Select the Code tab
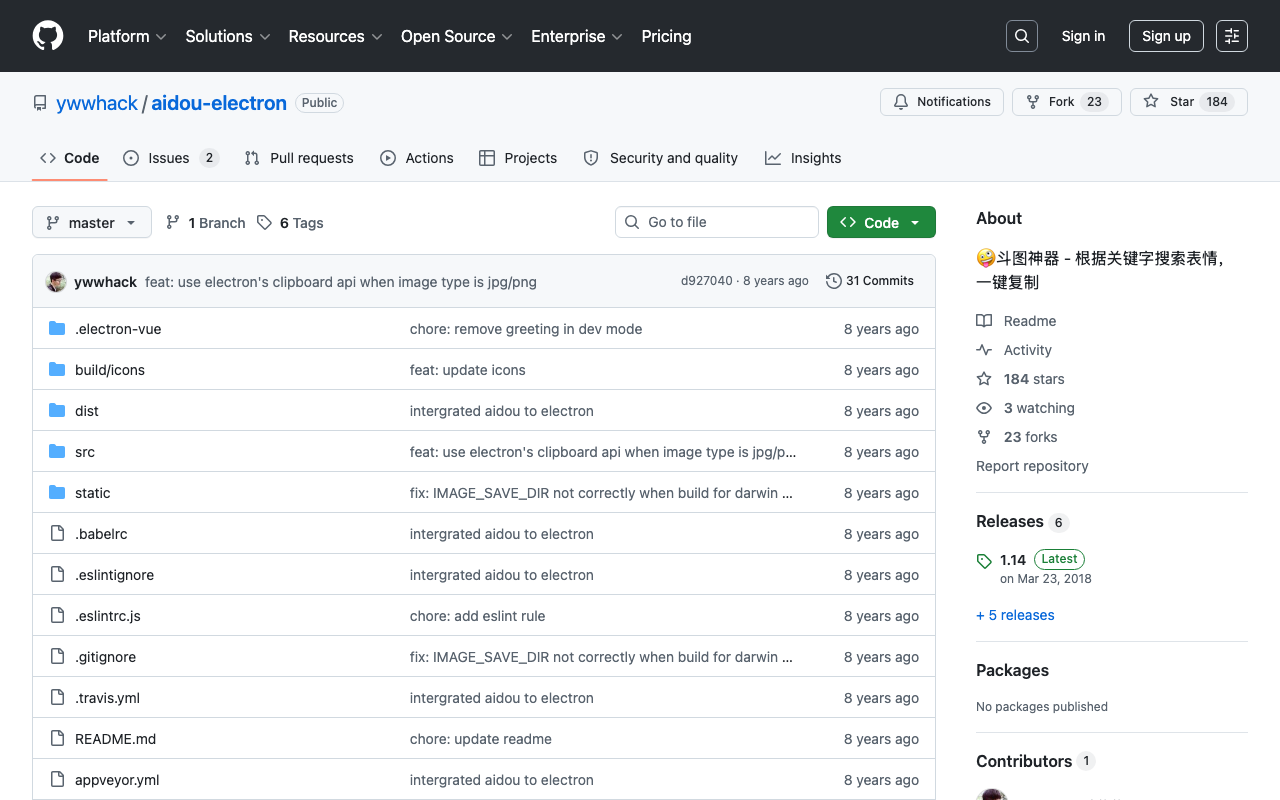Viewport: 1280px width, 800px height. click(x=70, y=158)
